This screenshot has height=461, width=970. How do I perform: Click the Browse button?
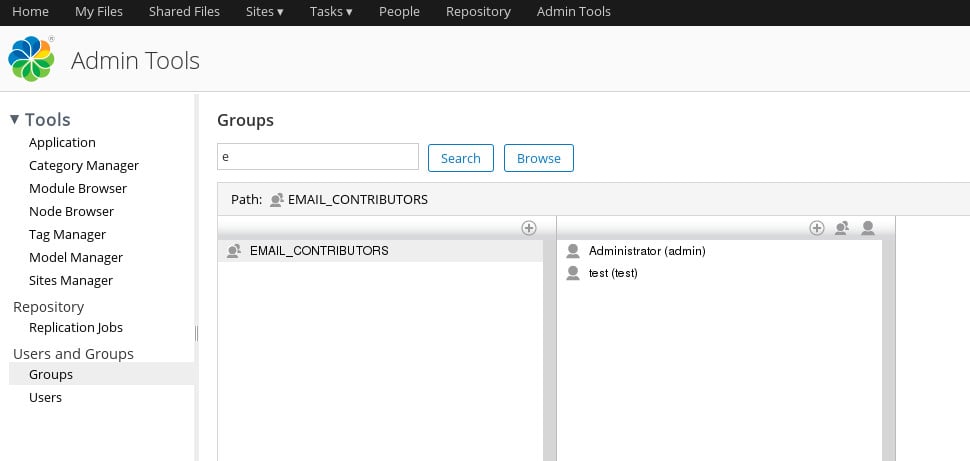[x=539, y=158]
